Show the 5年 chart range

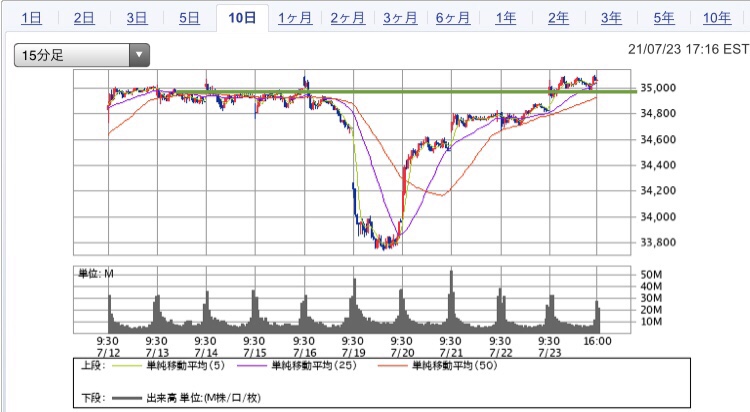[664, 18]
